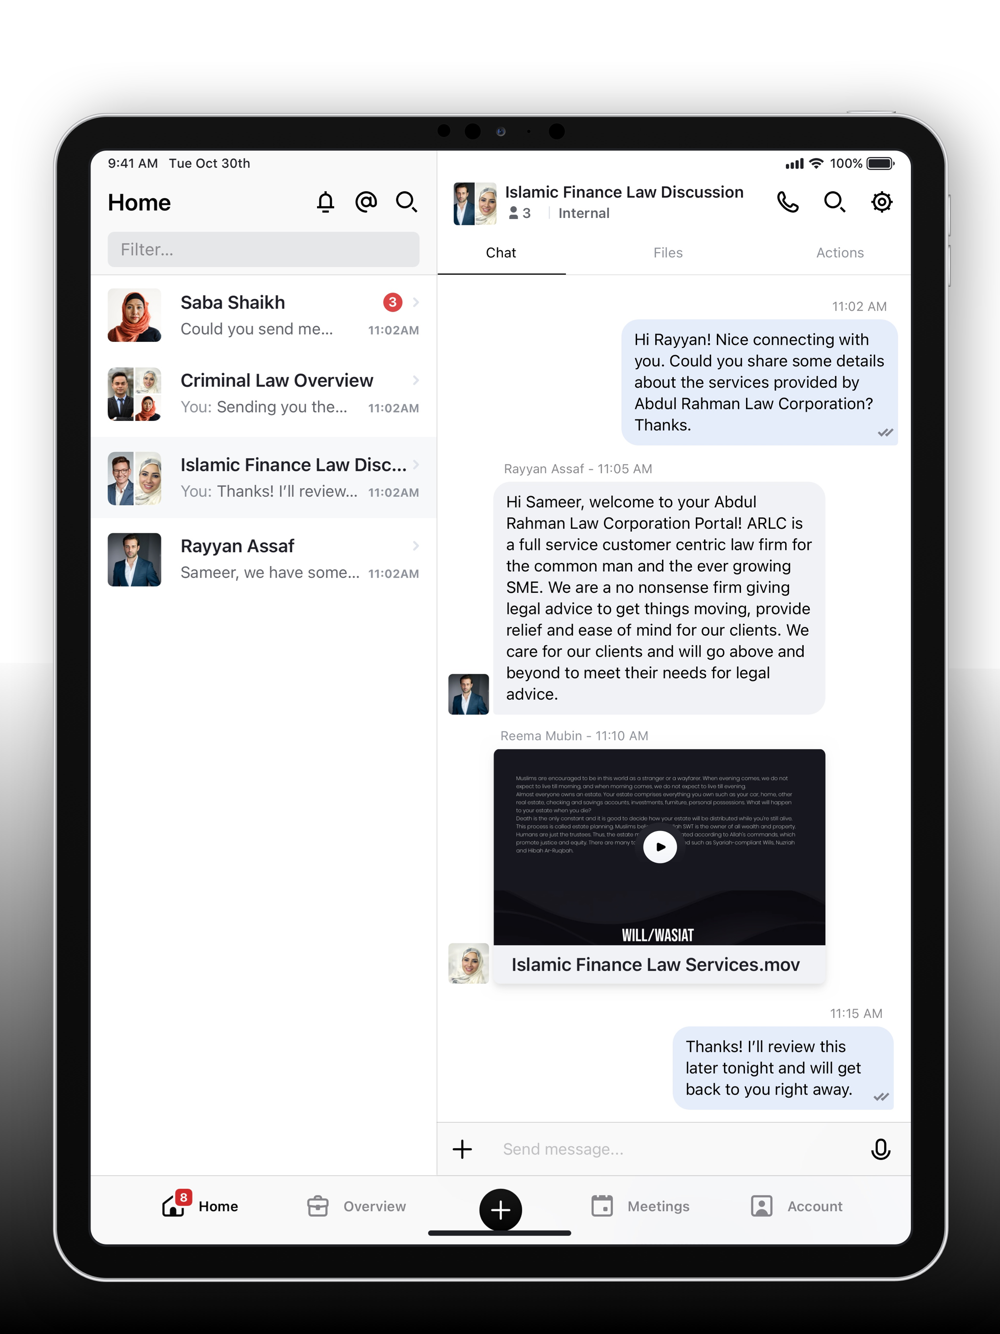Screen dimensions: 1000x1334
Task: Tap the center black plus button
Action: coord(500,1210)
